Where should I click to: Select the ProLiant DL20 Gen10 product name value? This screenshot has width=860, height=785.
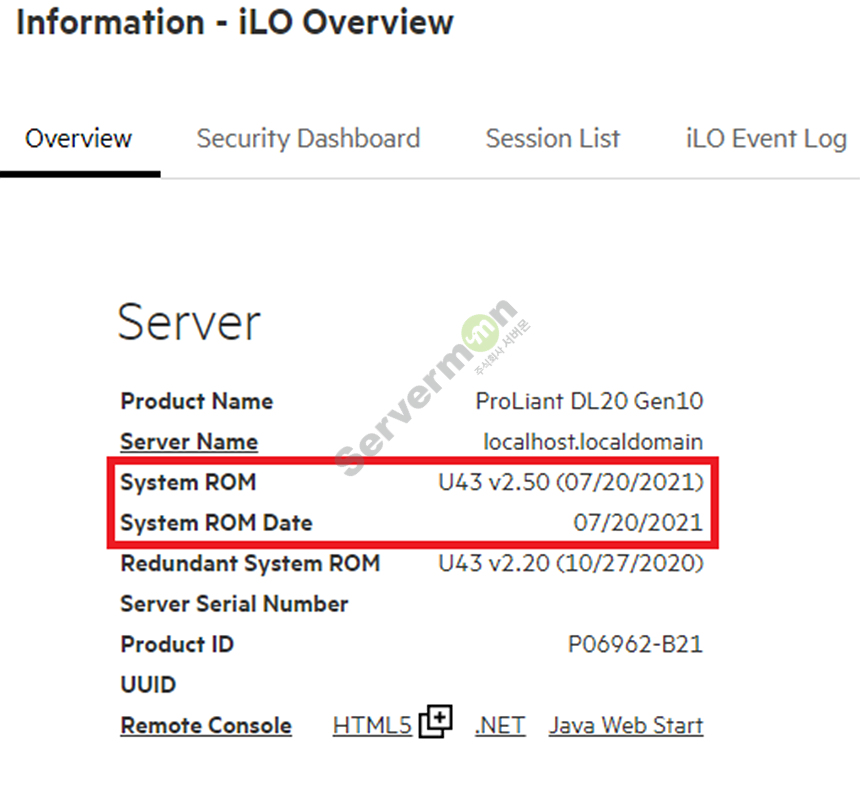pyautogui.click(x=589, y=401)
